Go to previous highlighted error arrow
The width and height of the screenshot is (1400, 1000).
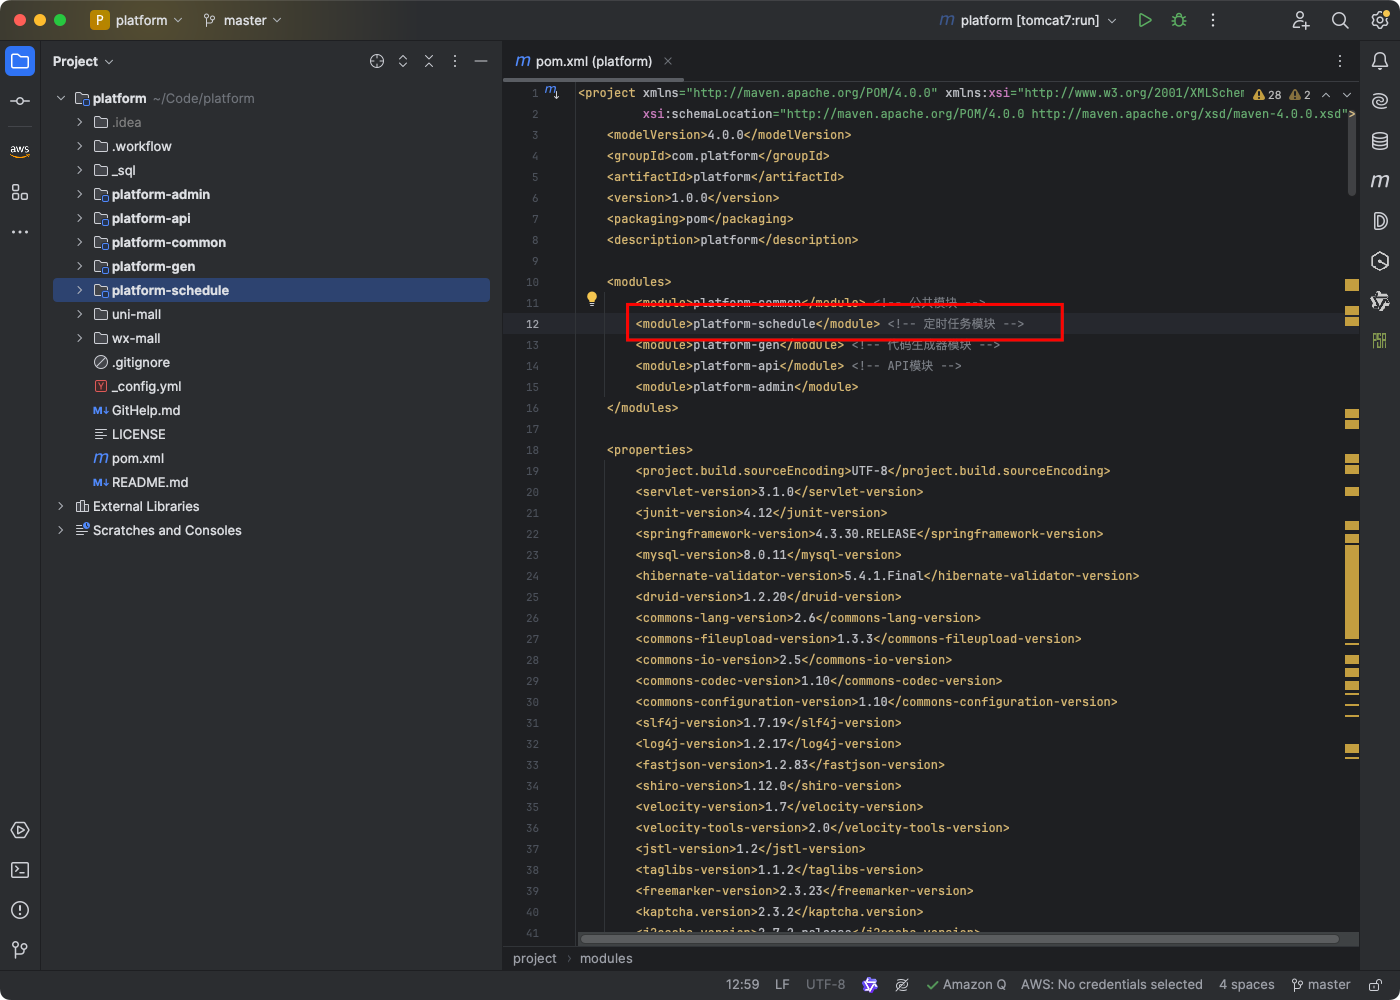coord(1326,94)
